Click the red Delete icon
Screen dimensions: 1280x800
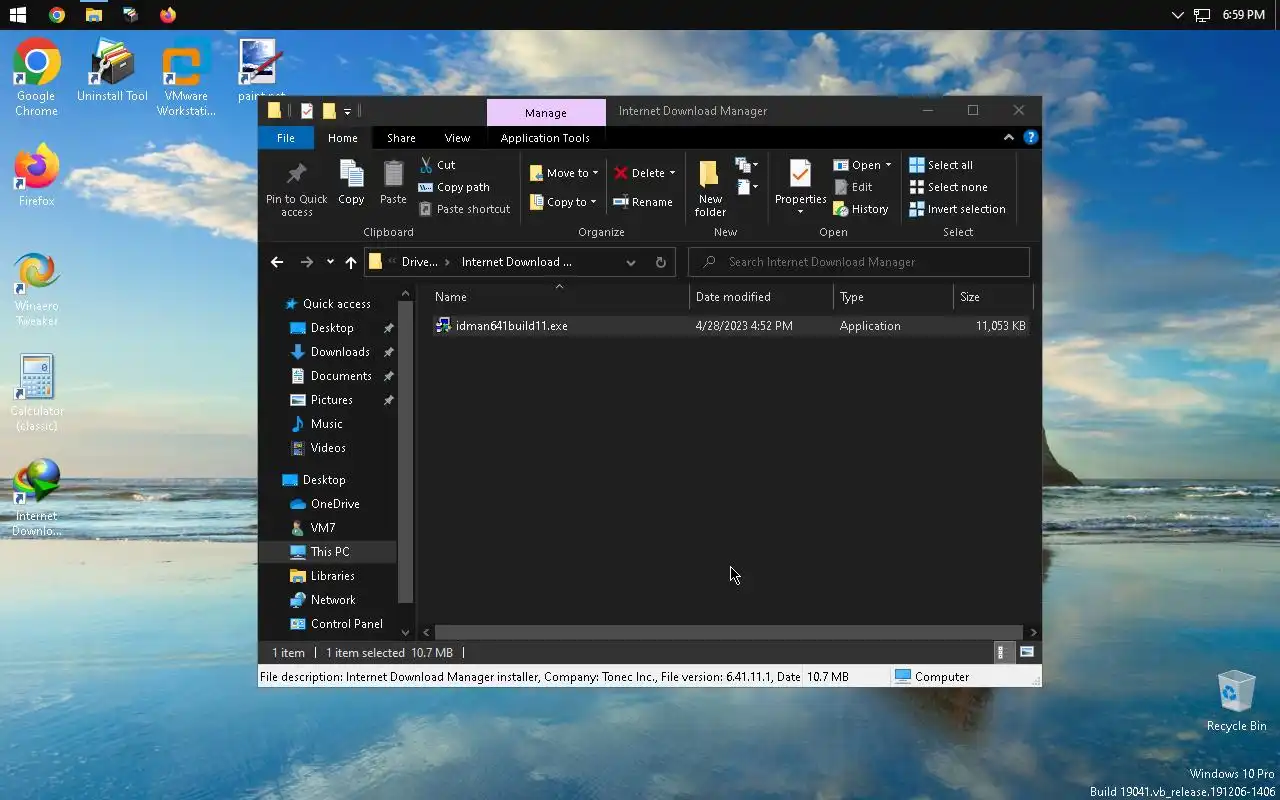[621, 173]
